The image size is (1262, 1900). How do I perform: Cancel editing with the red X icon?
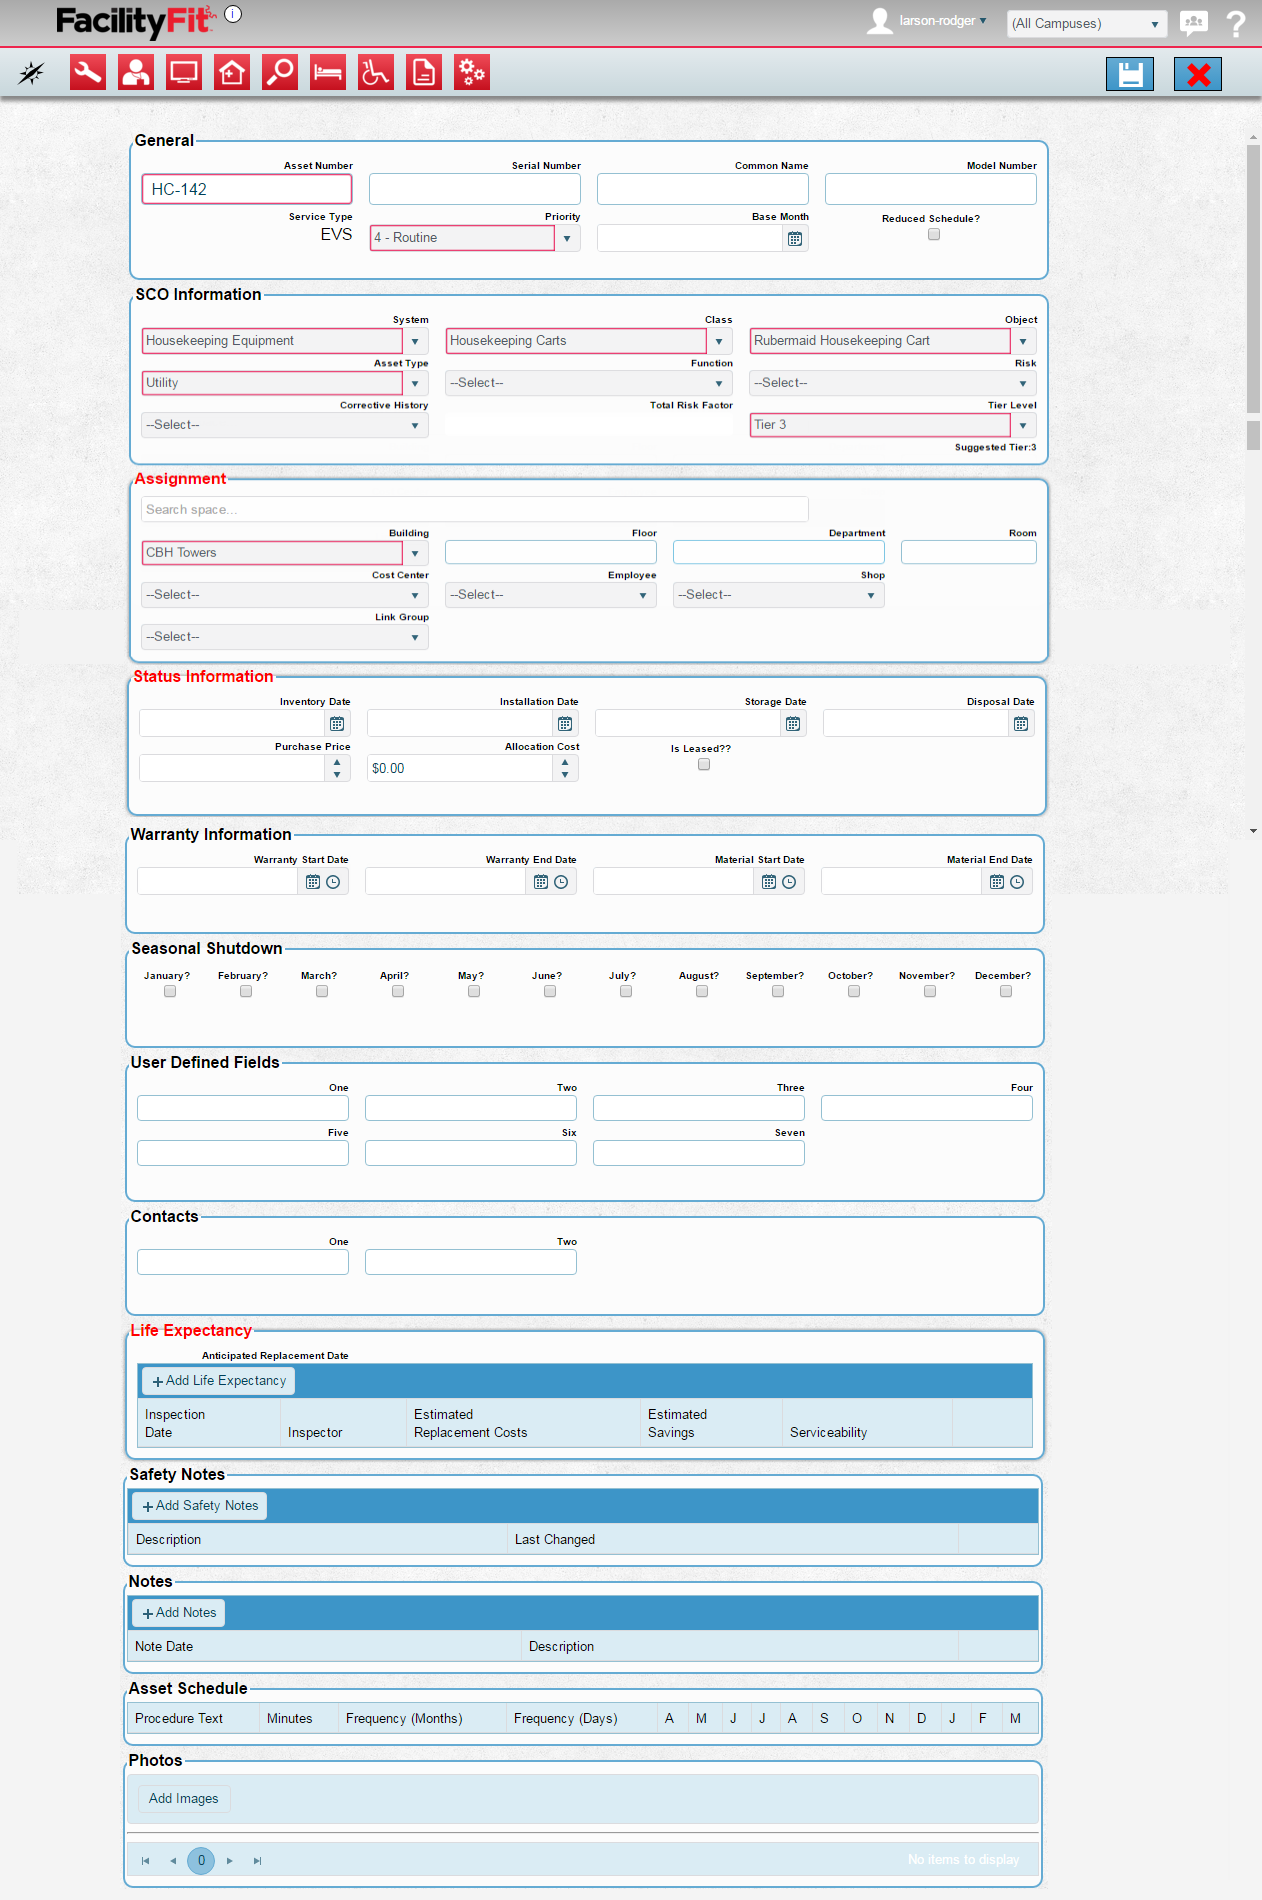[x=1198, y=74]
